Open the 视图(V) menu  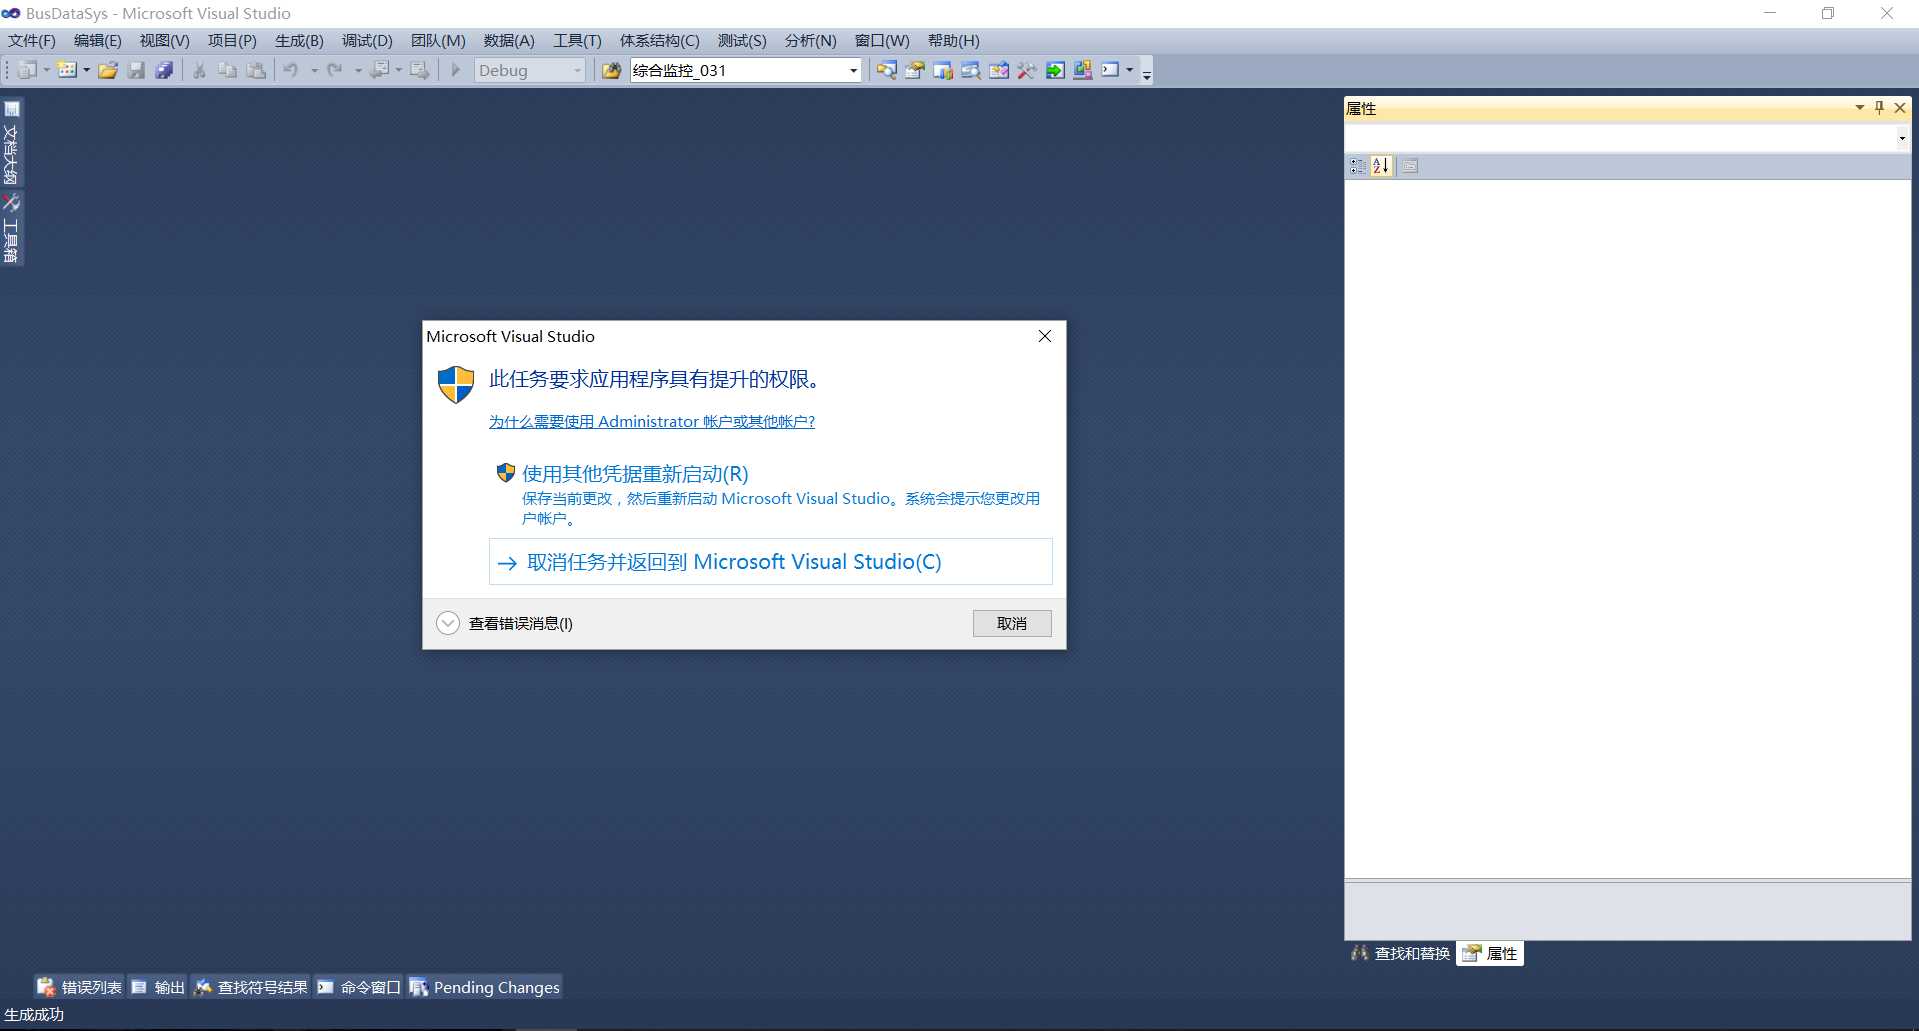164,41
